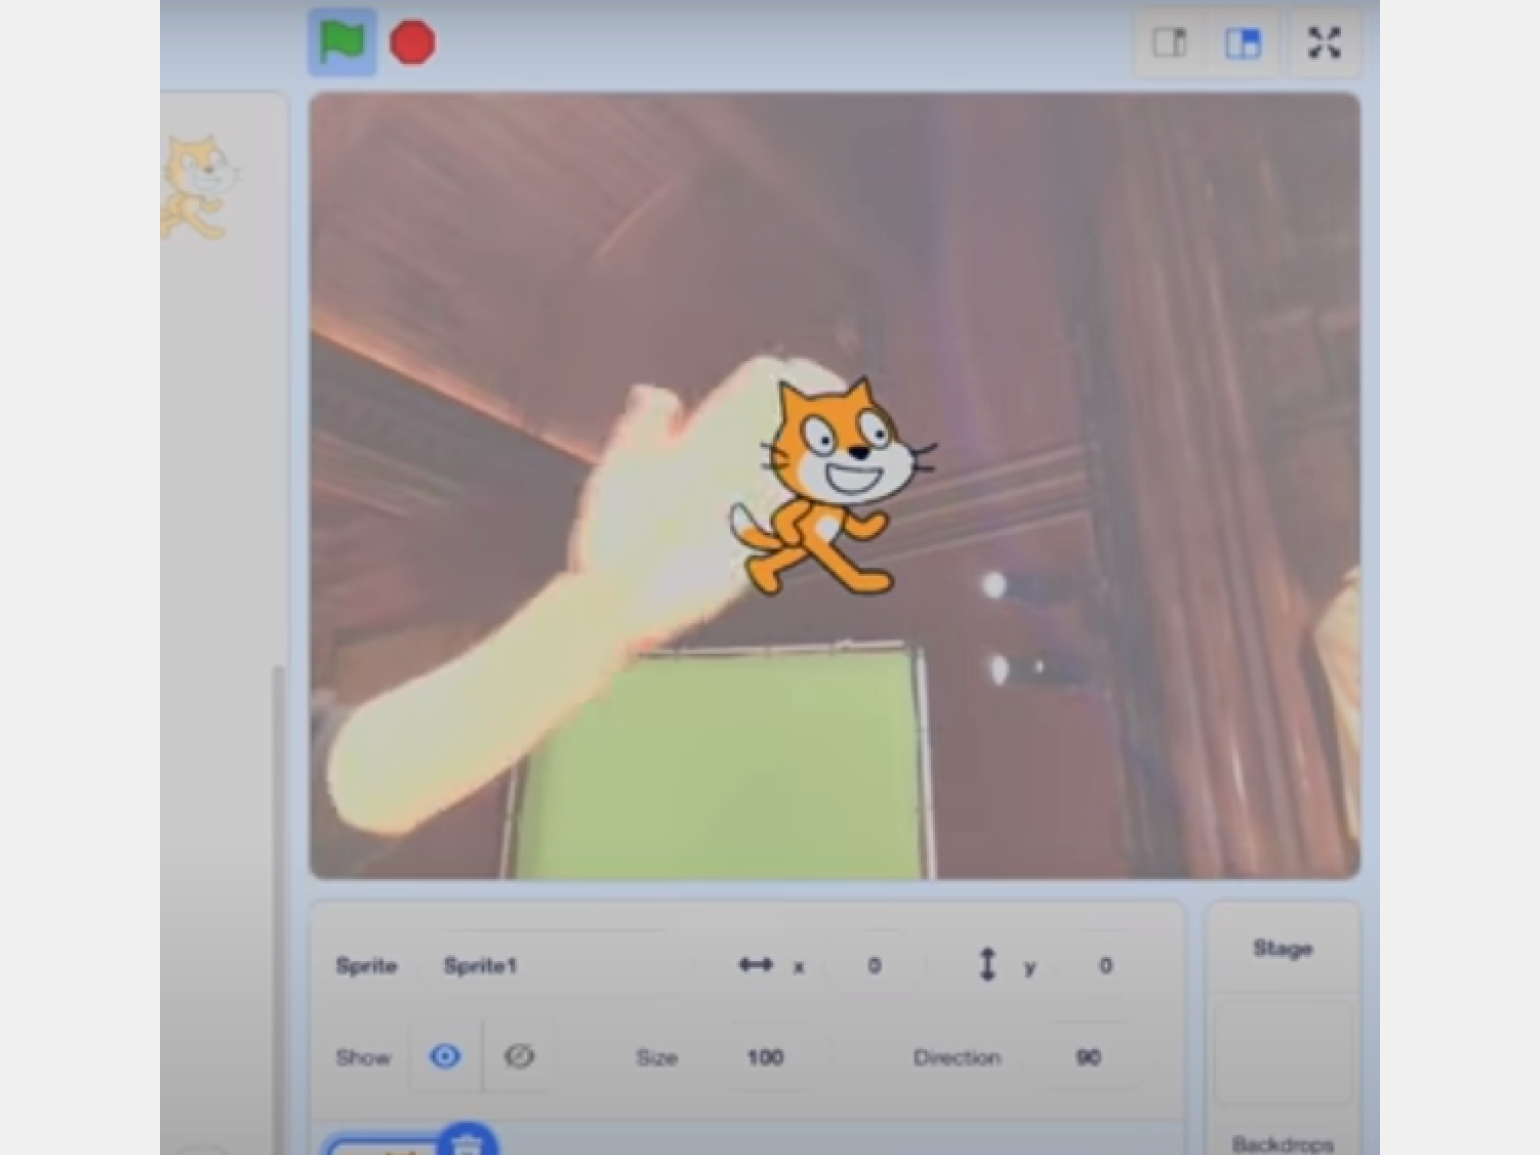Delete the sprite with the trash icon
Screen dimensions: 1540x1155
coord(467,1141)
